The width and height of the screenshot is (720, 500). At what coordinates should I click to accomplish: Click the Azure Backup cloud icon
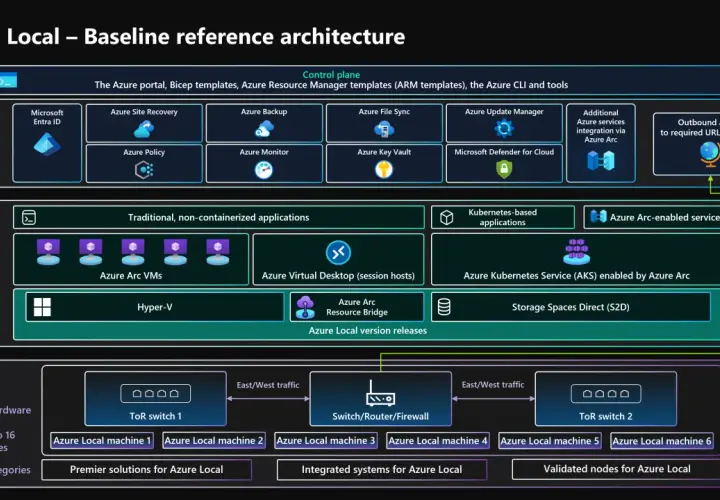264,129
